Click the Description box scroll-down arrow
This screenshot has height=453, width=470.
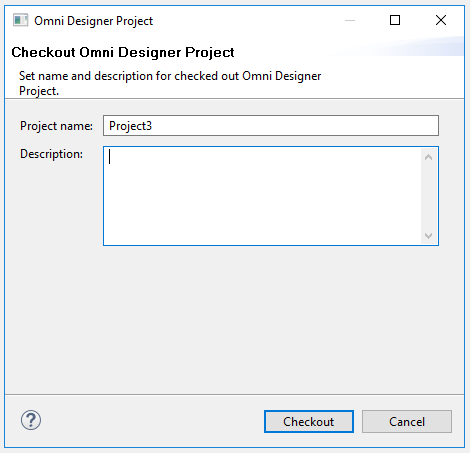pyautogui.click(x=429, y=236)
